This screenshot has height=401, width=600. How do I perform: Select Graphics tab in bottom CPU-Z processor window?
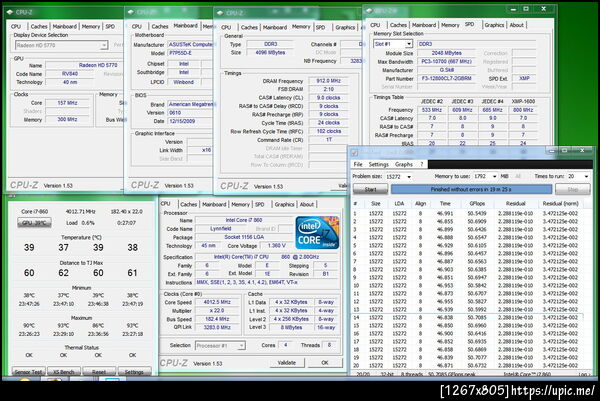pyautogui.click(x=284, y=204)
